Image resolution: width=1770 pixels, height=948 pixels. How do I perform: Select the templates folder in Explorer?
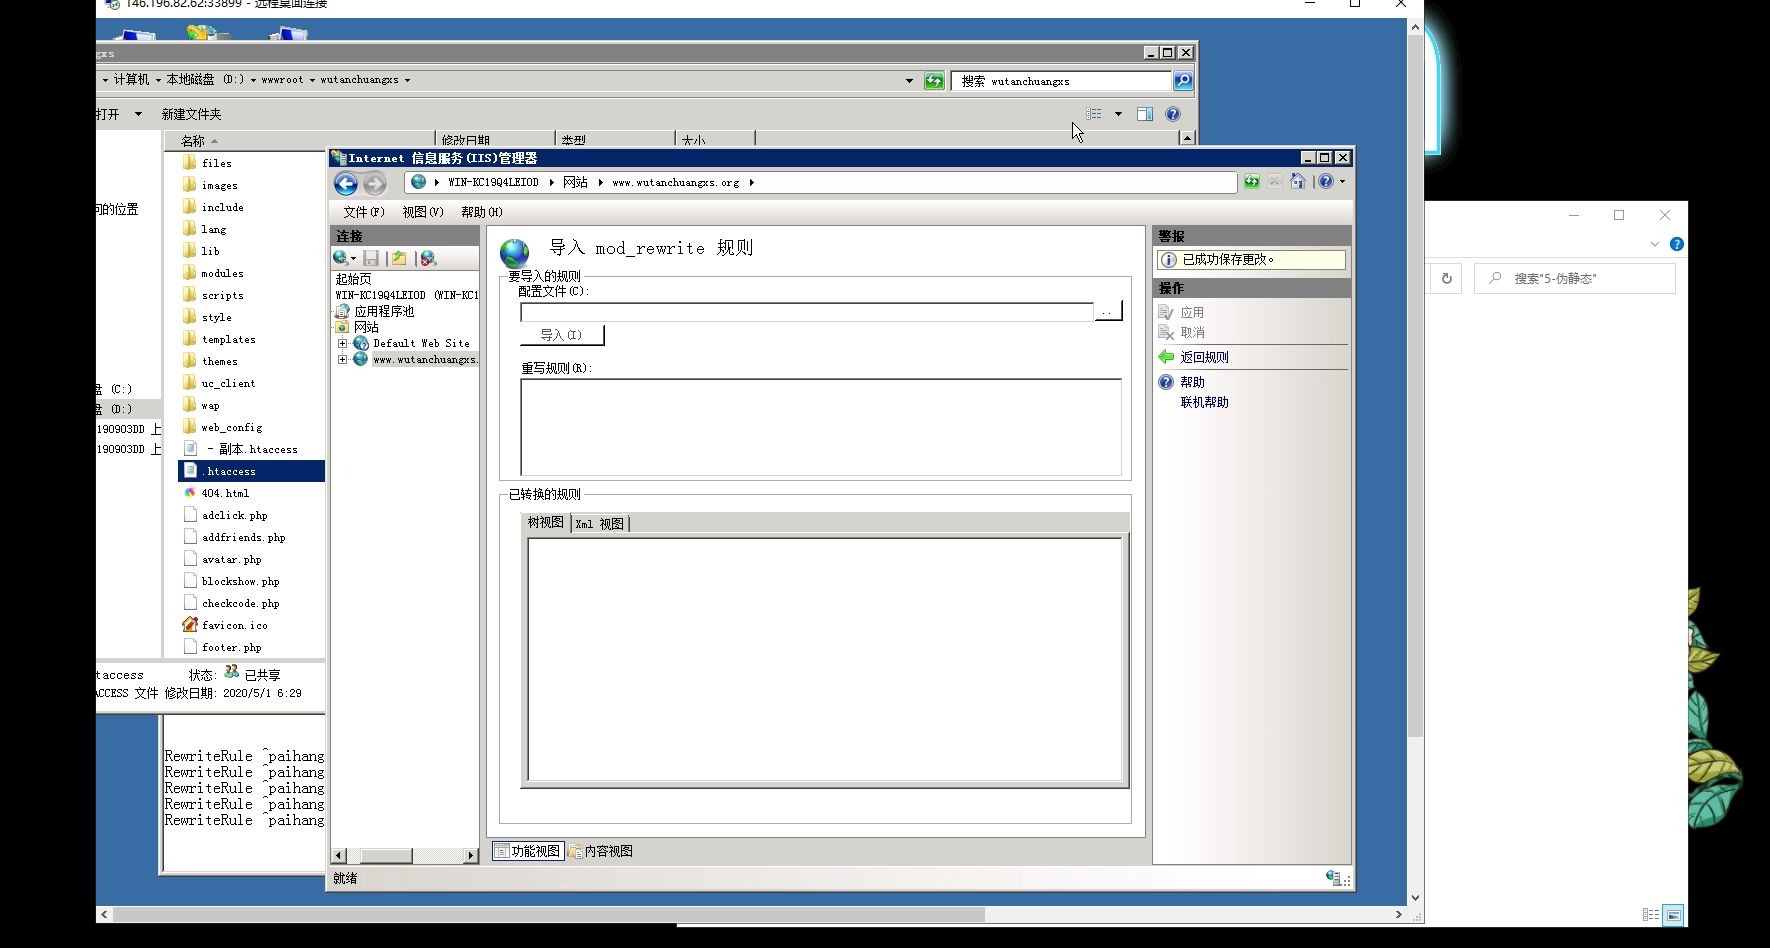228,339
